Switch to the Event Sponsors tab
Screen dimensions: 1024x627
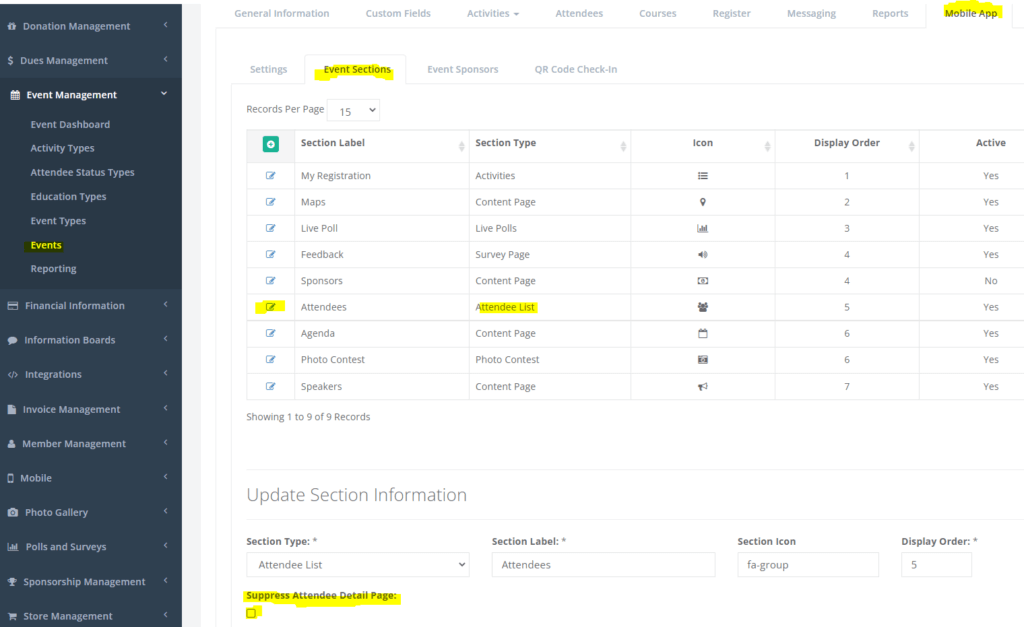coord(462,70)
